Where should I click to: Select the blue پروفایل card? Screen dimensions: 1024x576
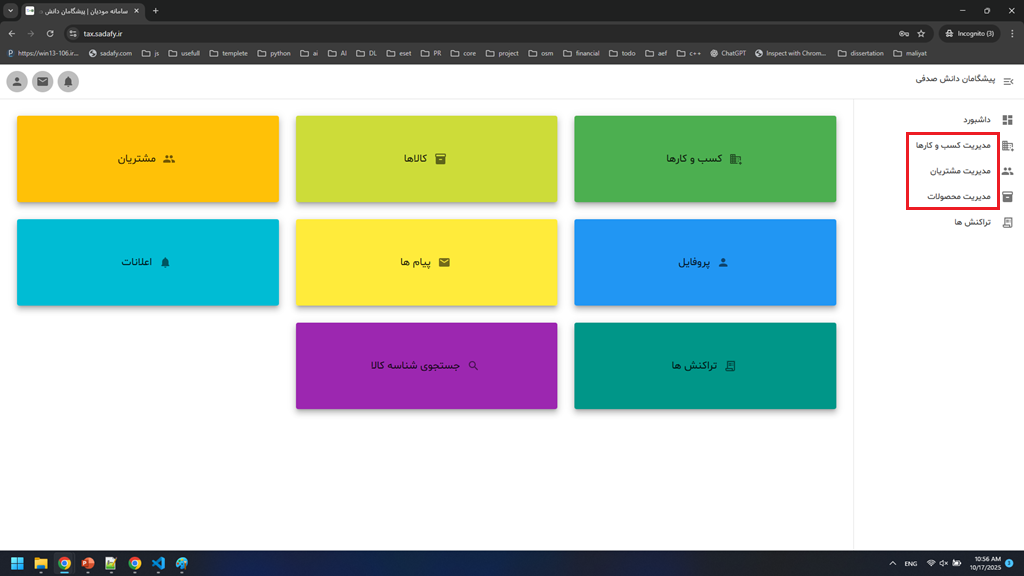(704, 262)
